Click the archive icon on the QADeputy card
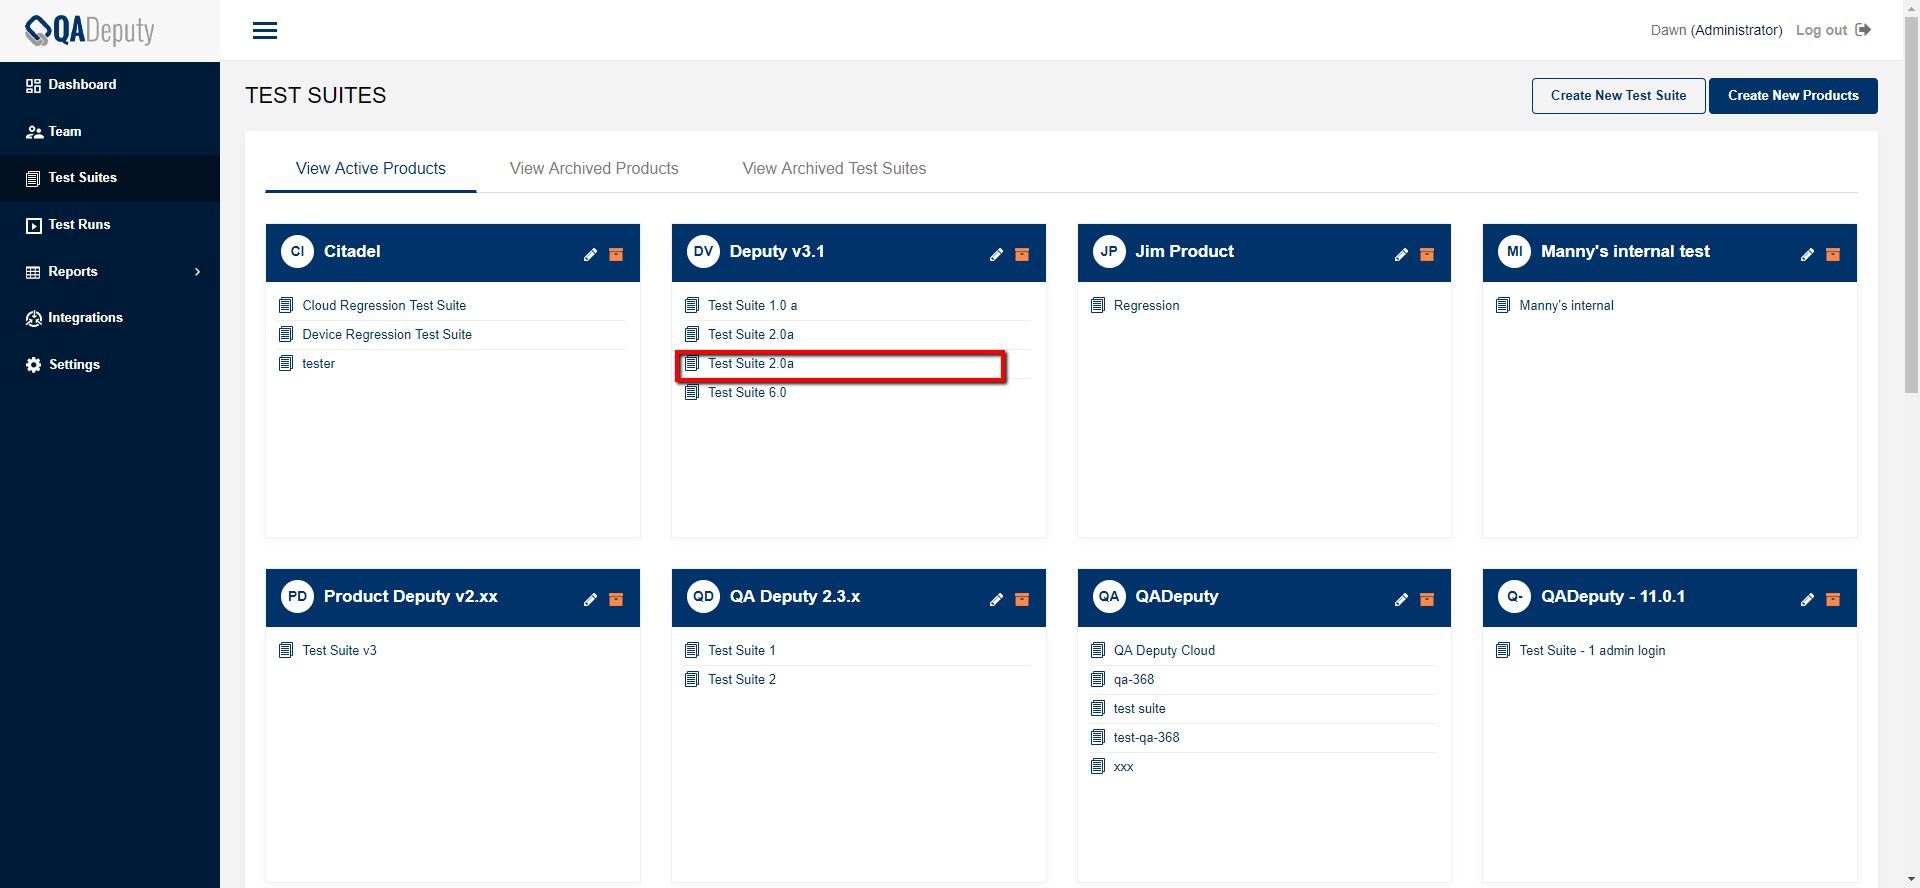This screenshot has width=1920, height=888. tap(1427, 600)
